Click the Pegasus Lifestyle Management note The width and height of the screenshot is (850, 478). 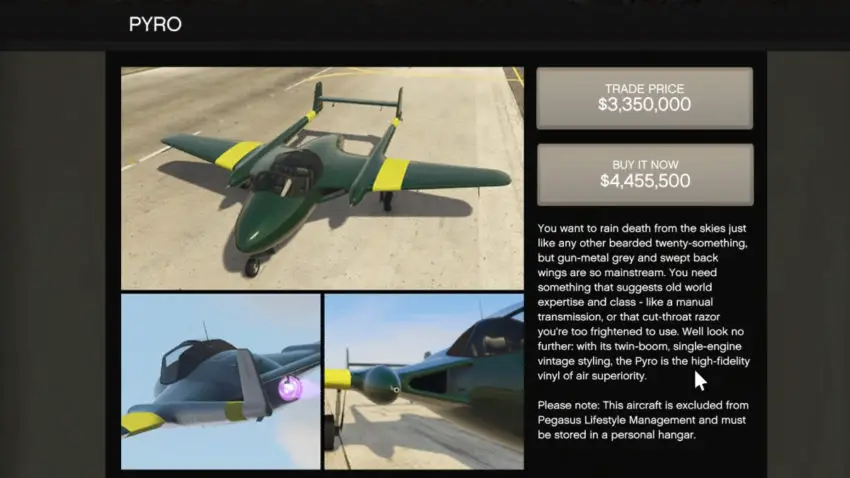643,420
